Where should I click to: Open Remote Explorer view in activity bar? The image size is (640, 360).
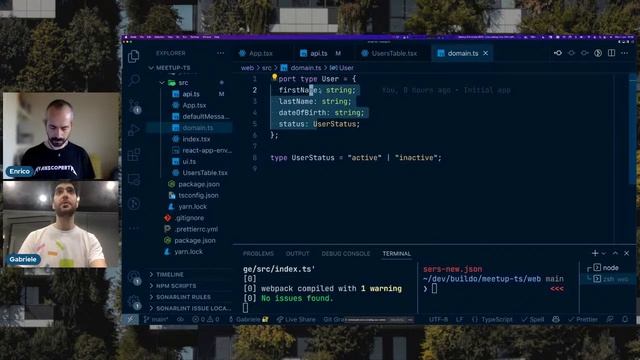(x=133, y=179)
